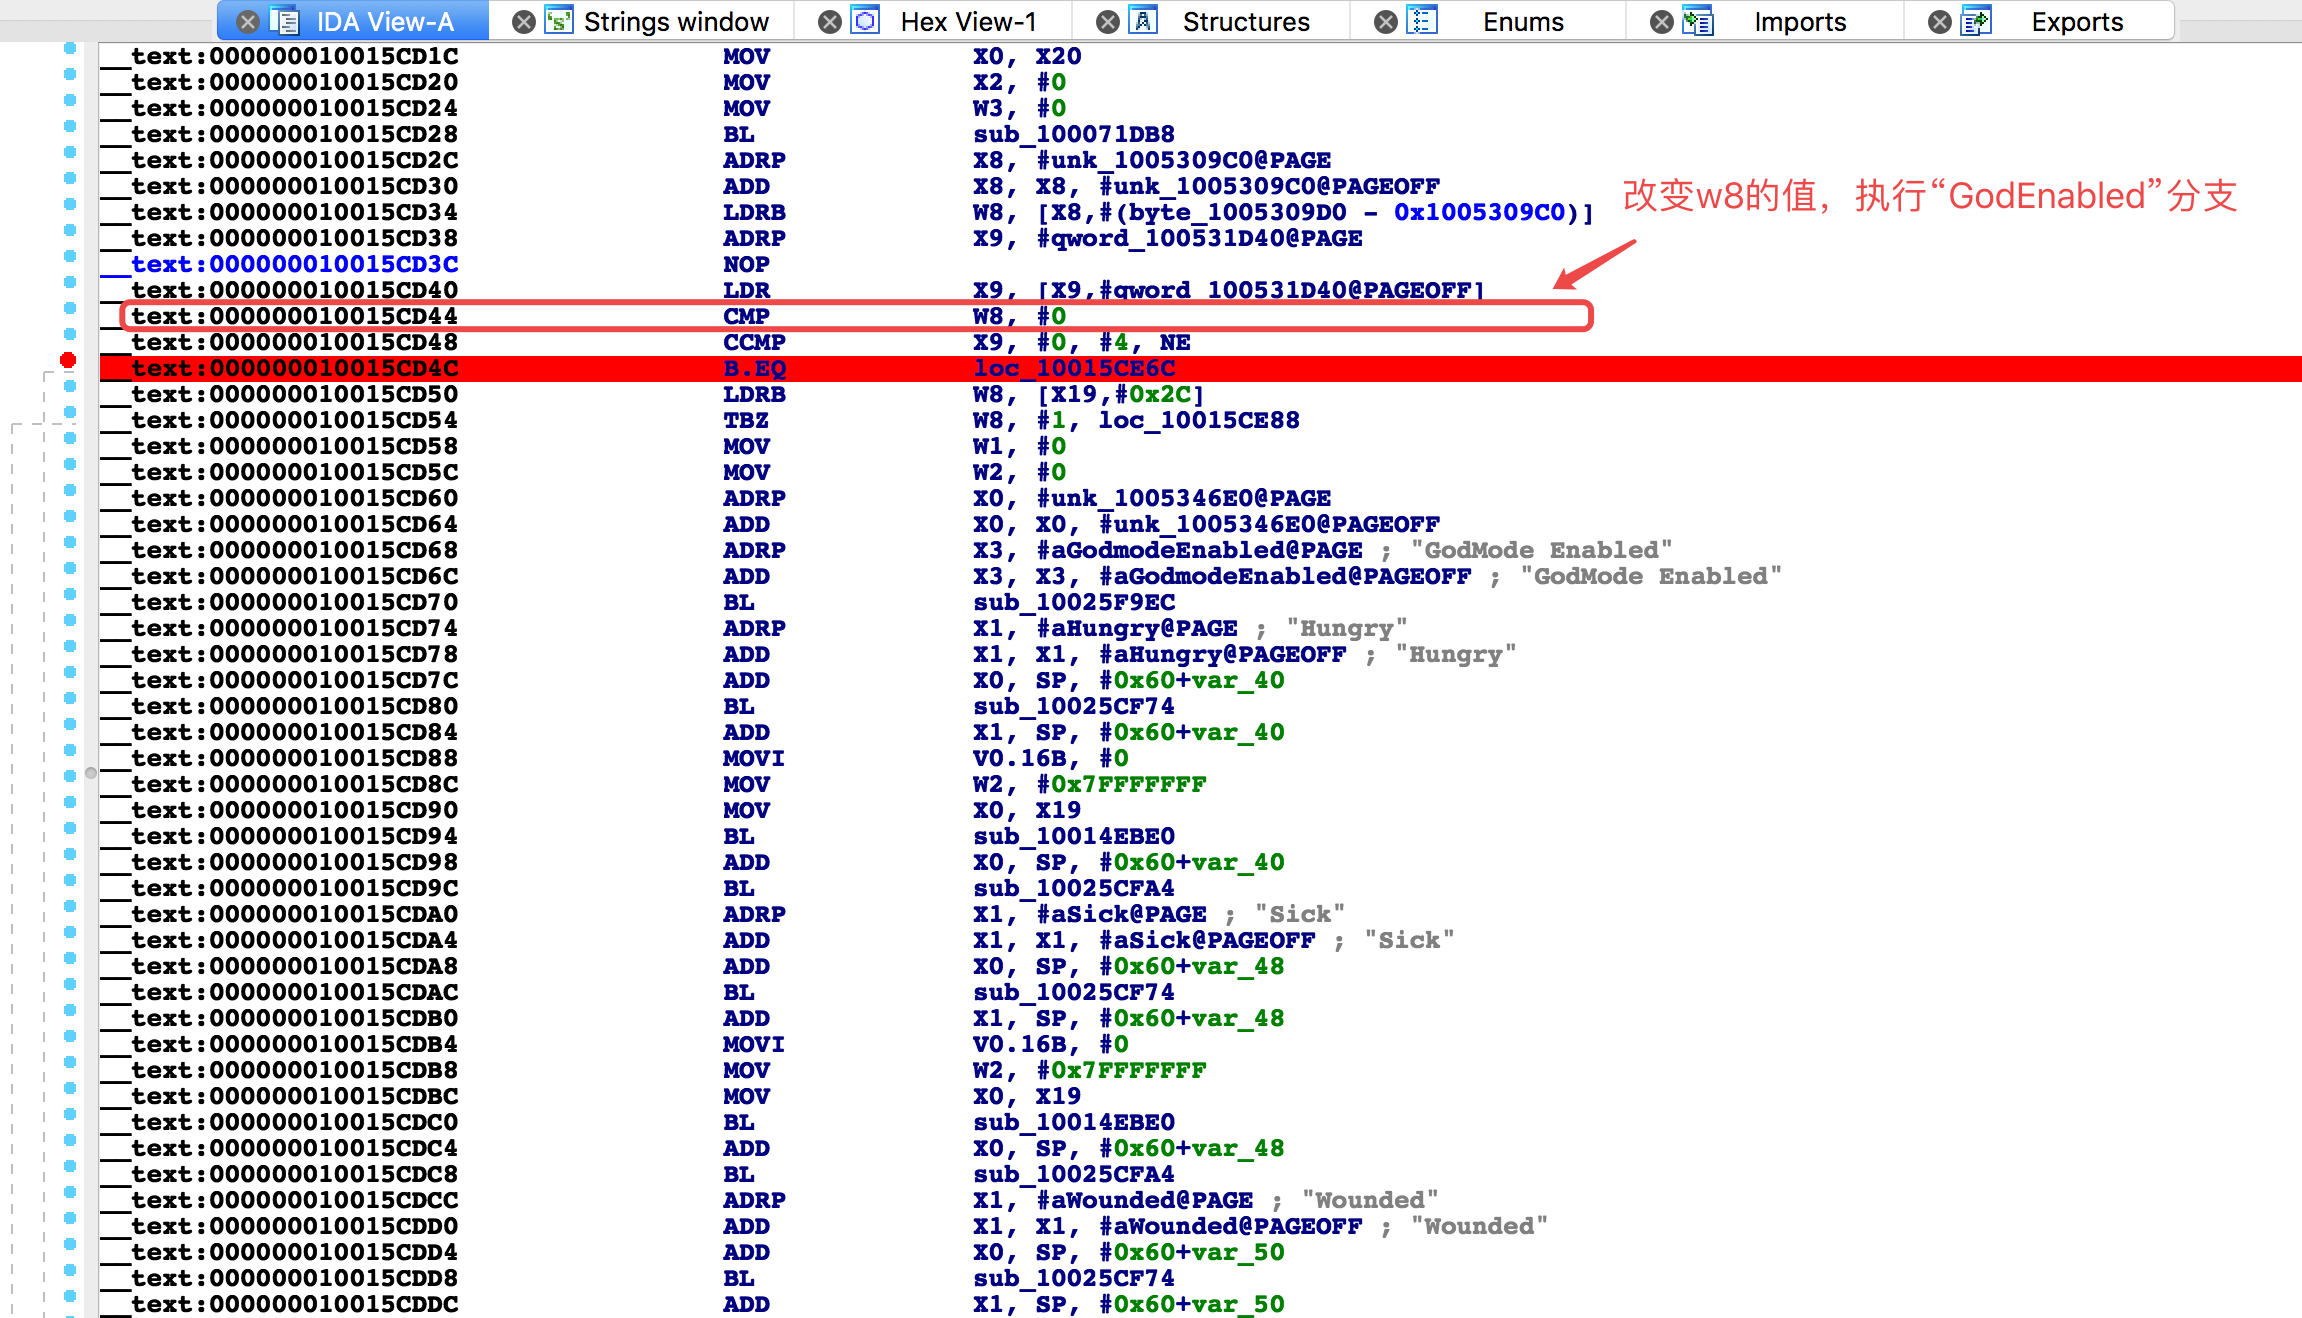Click the Structures tab icon
The height and width of the screenshot is (1318, 2302).
point(1143,21)
